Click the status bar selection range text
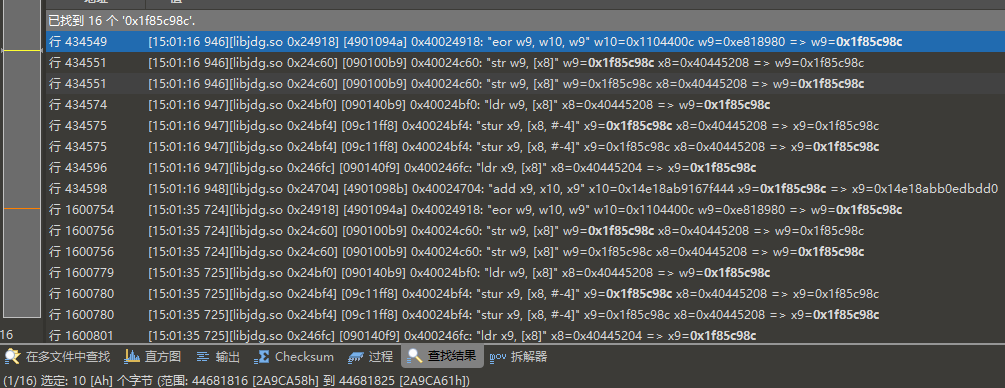Image resolution: width=1005 pixels, height=388 pixels. [237, 381]
